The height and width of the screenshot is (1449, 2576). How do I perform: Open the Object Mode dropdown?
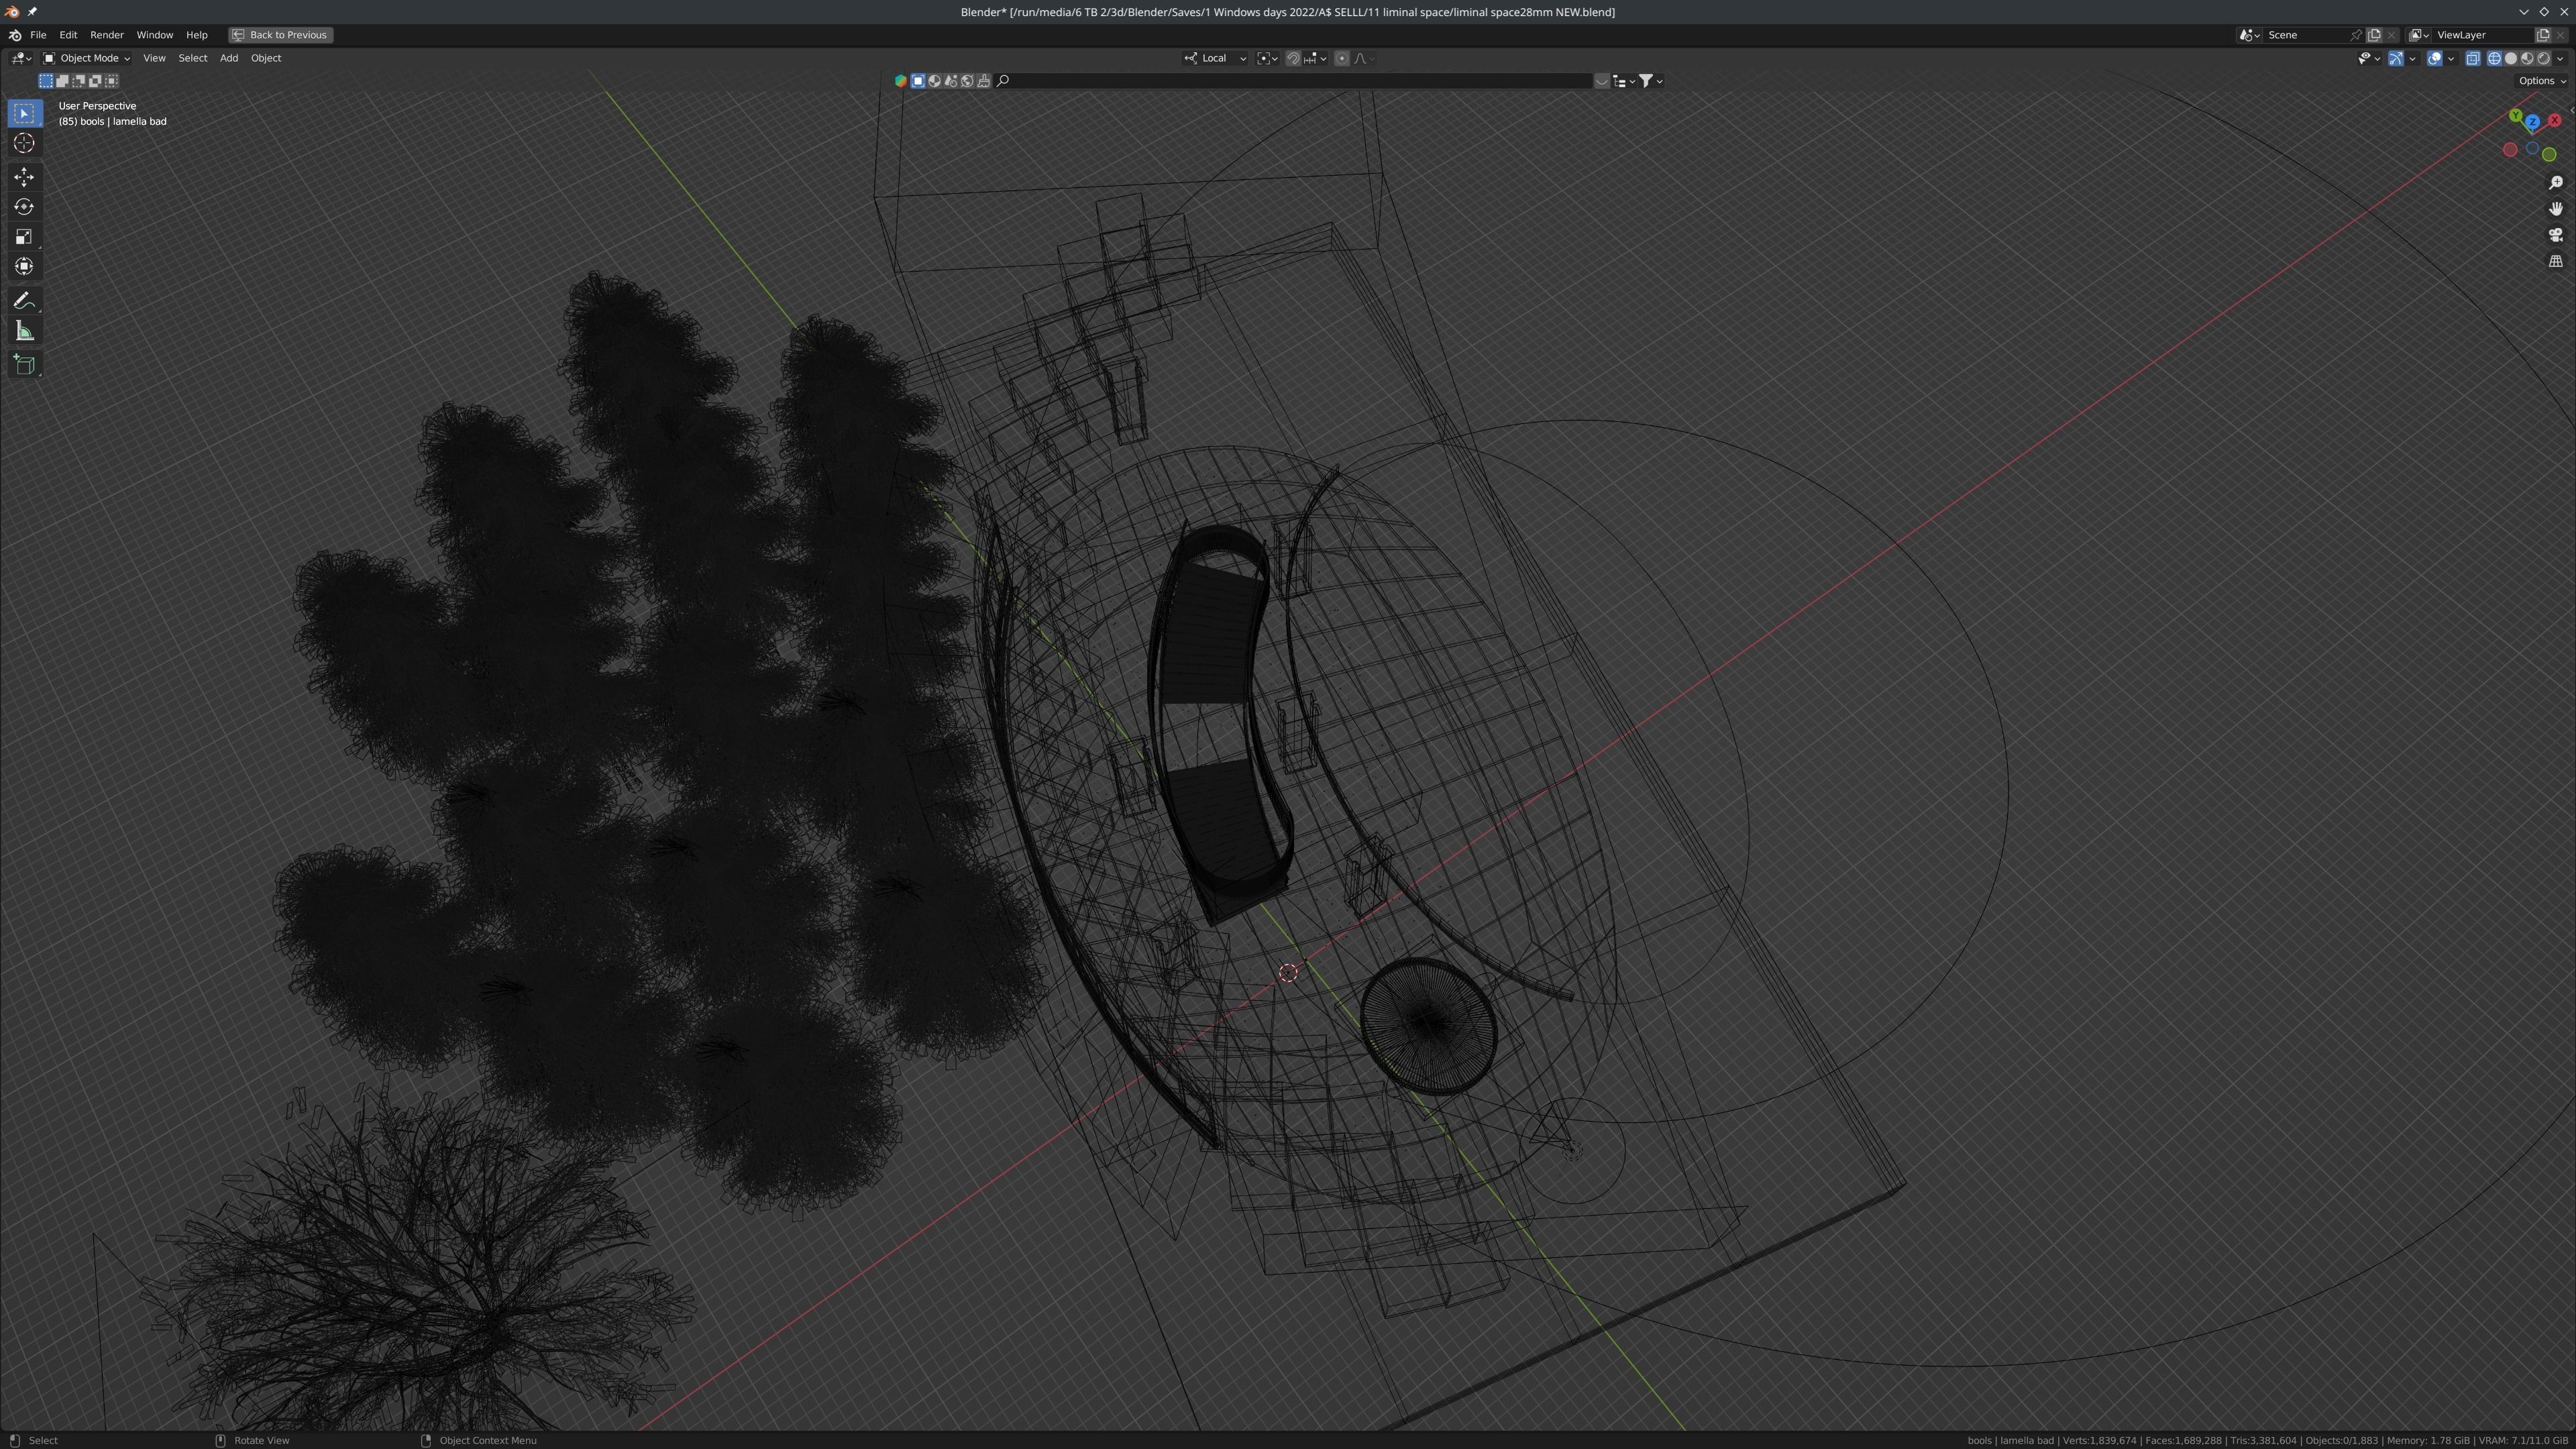click(x=86, y=58)
